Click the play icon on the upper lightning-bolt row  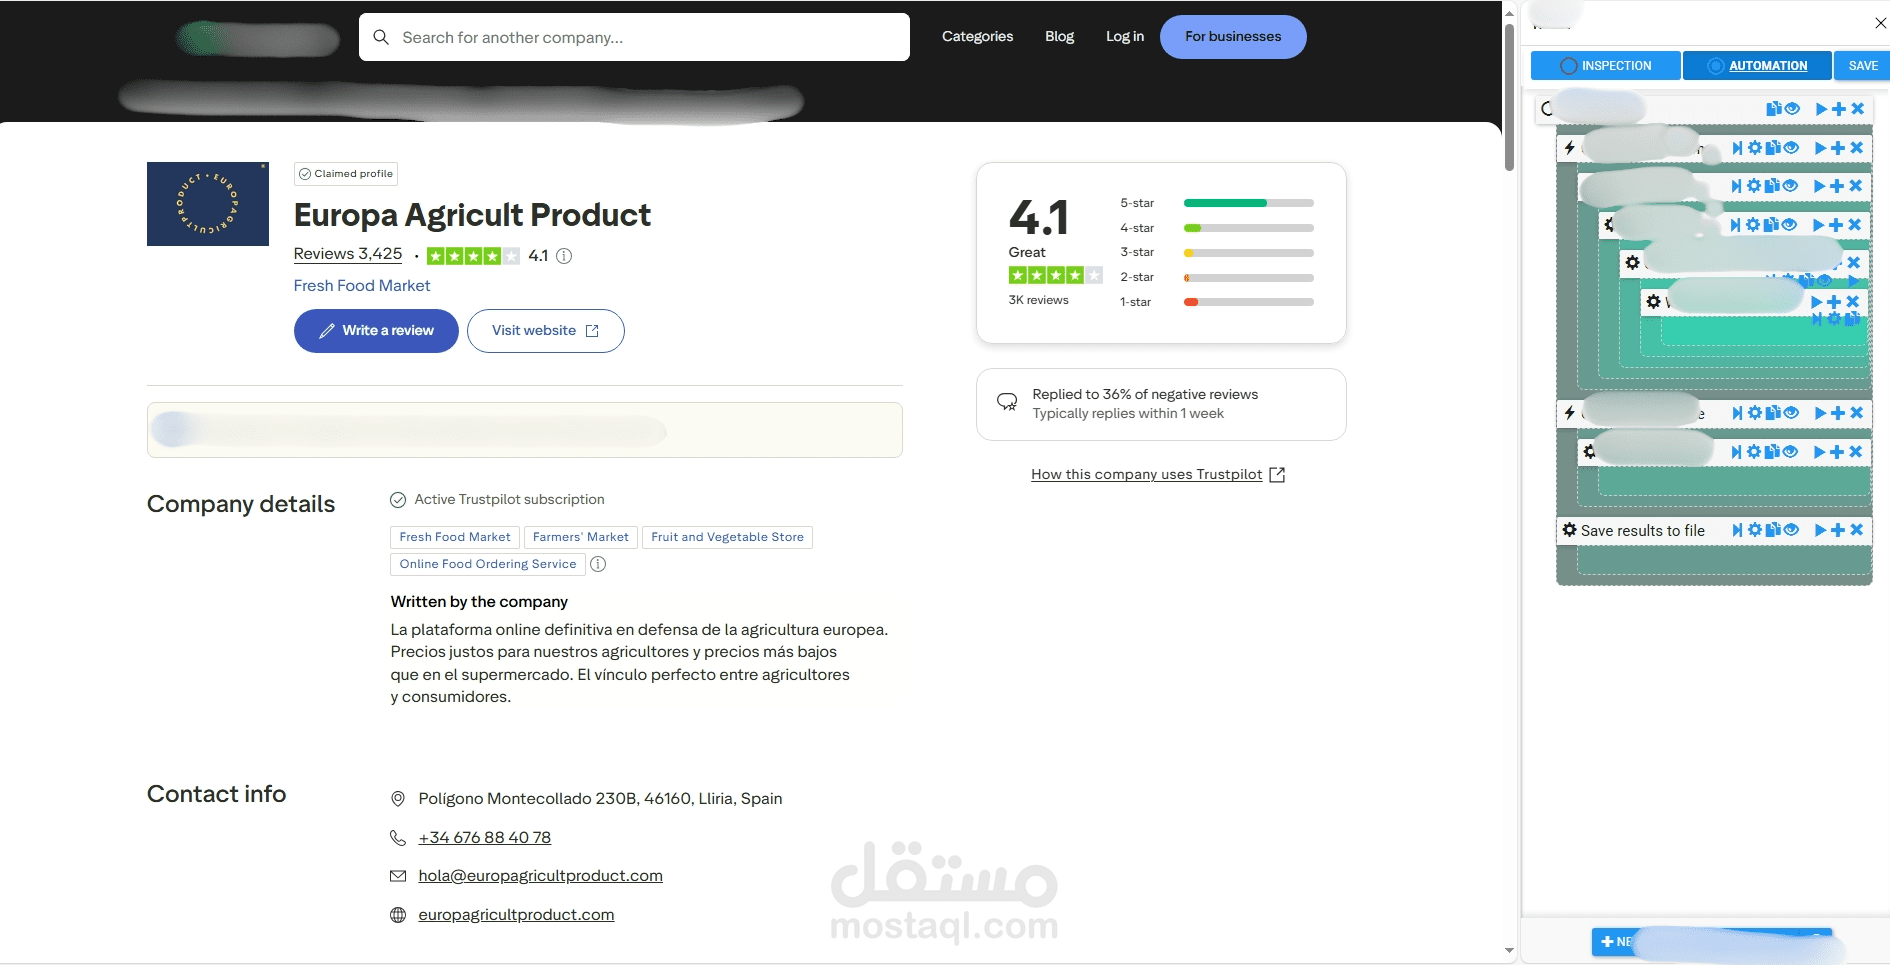[x=1820, y=148]
